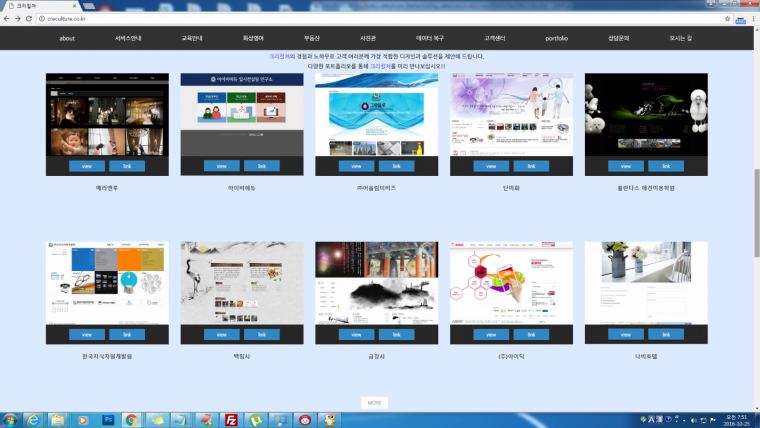Image resolution: width=760 pixels, height=428 pixels.
Task: Open the 서비스안내 menu item
Action: coord(128,38)
